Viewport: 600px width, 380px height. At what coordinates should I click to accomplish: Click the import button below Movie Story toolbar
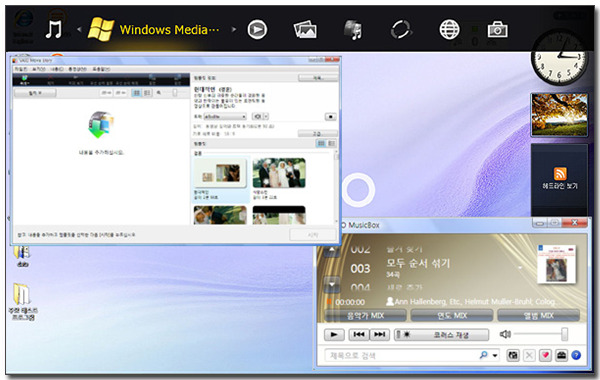point(35,93)
